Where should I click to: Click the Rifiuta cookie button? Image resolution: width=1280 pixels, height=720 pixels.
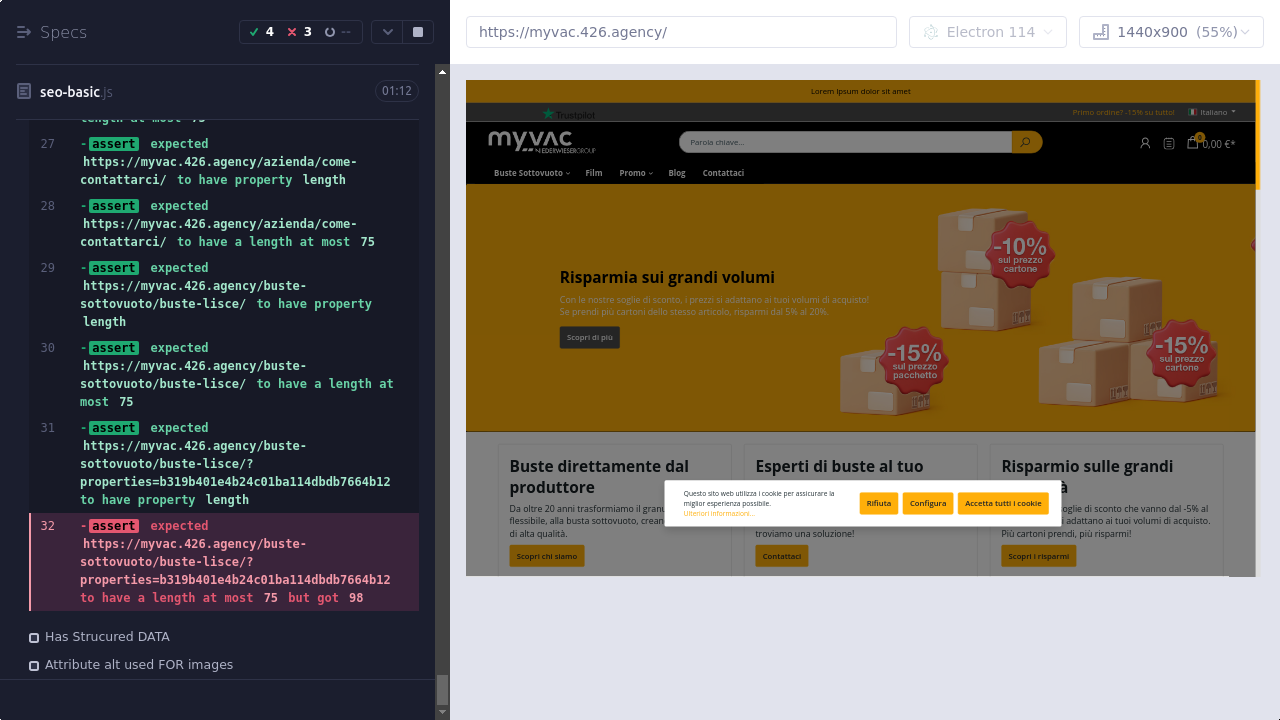click(879, 503)
